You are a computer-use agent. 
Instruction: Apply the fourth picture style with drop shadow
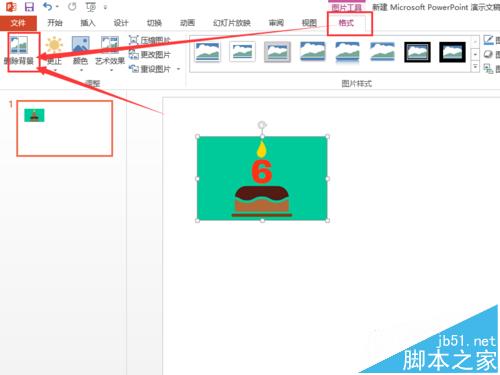[x=312, y=52]
